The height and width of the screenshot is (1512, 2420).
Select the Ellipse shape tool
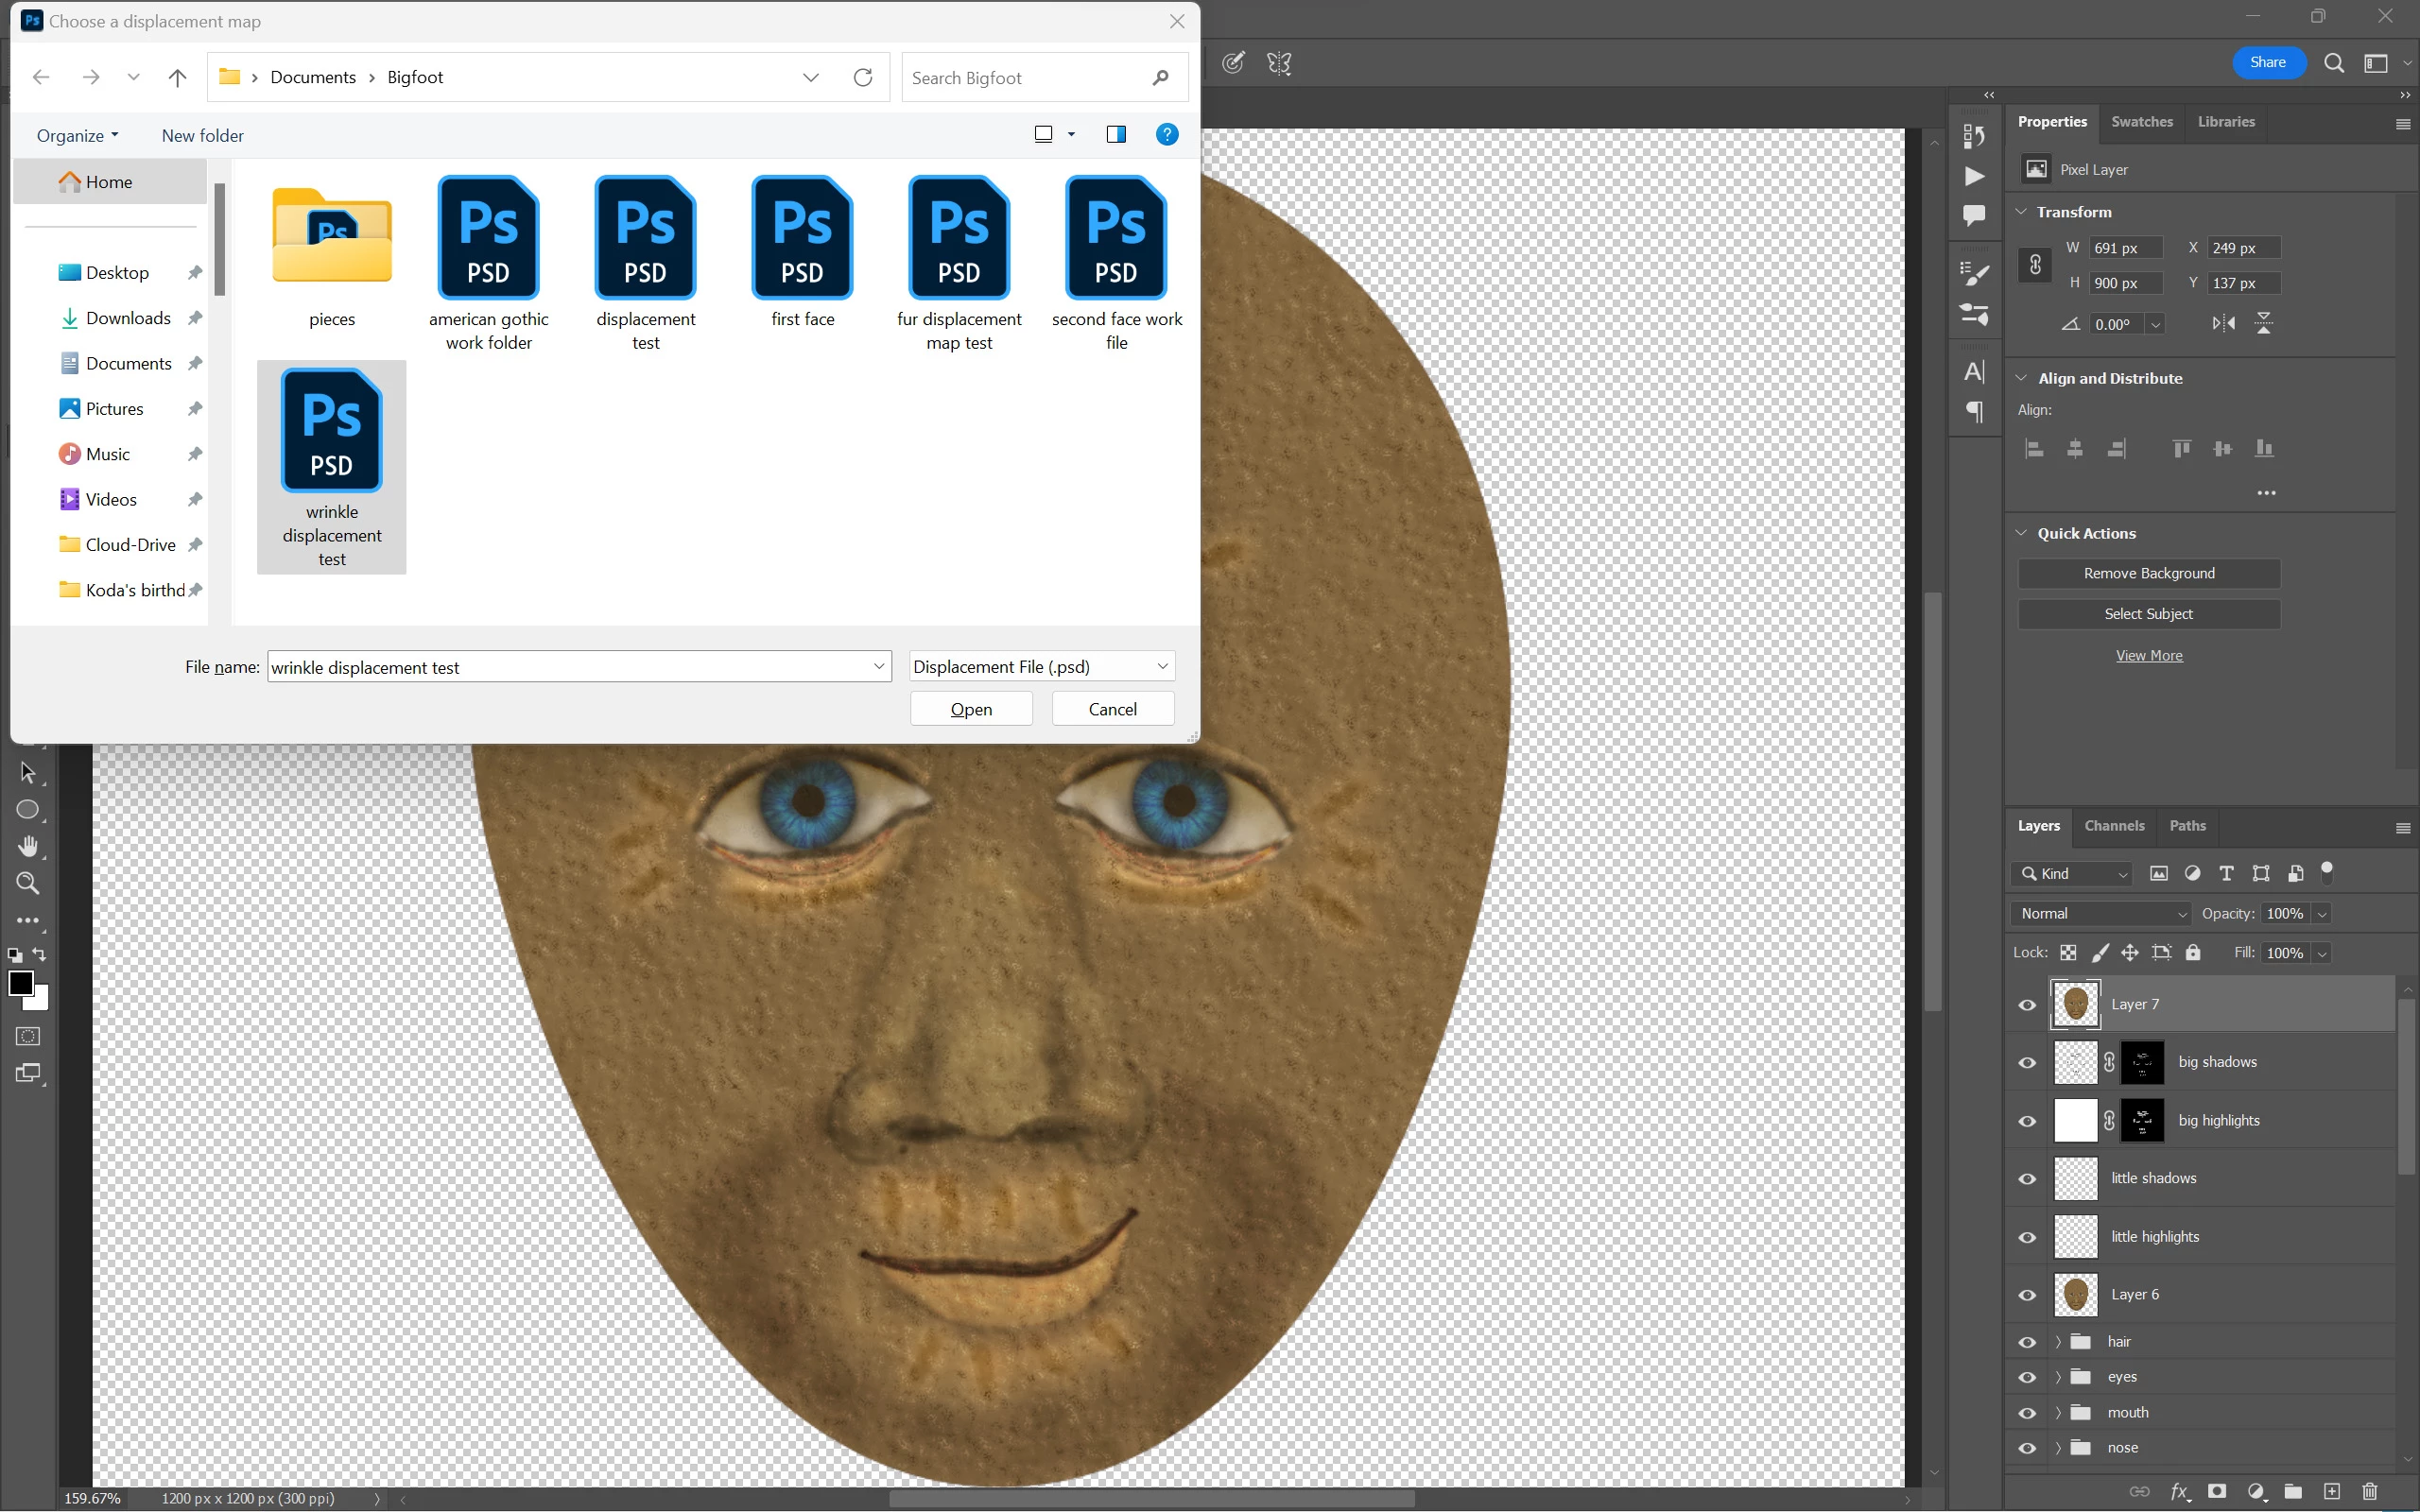click(28, 810)
